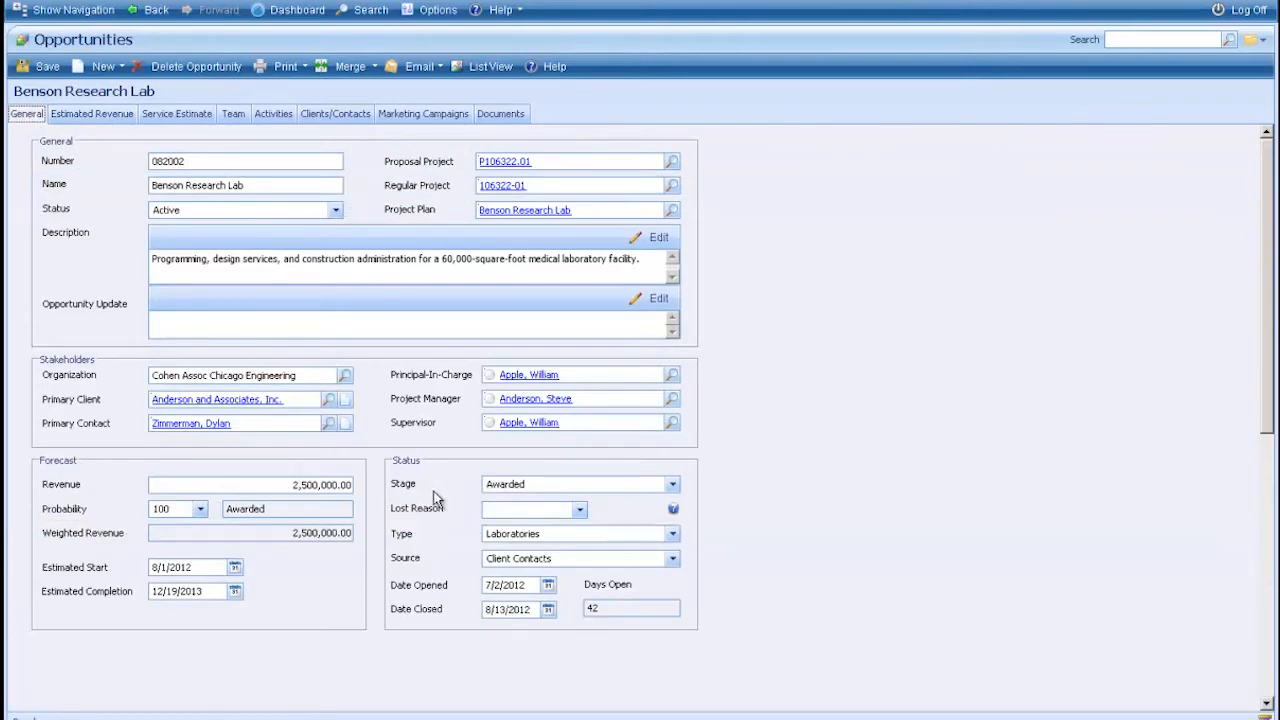Image resolution: width=1280 pixels, height=720 pixels.
Task: Click Log Off
Action: click(x=1240, y=10)
